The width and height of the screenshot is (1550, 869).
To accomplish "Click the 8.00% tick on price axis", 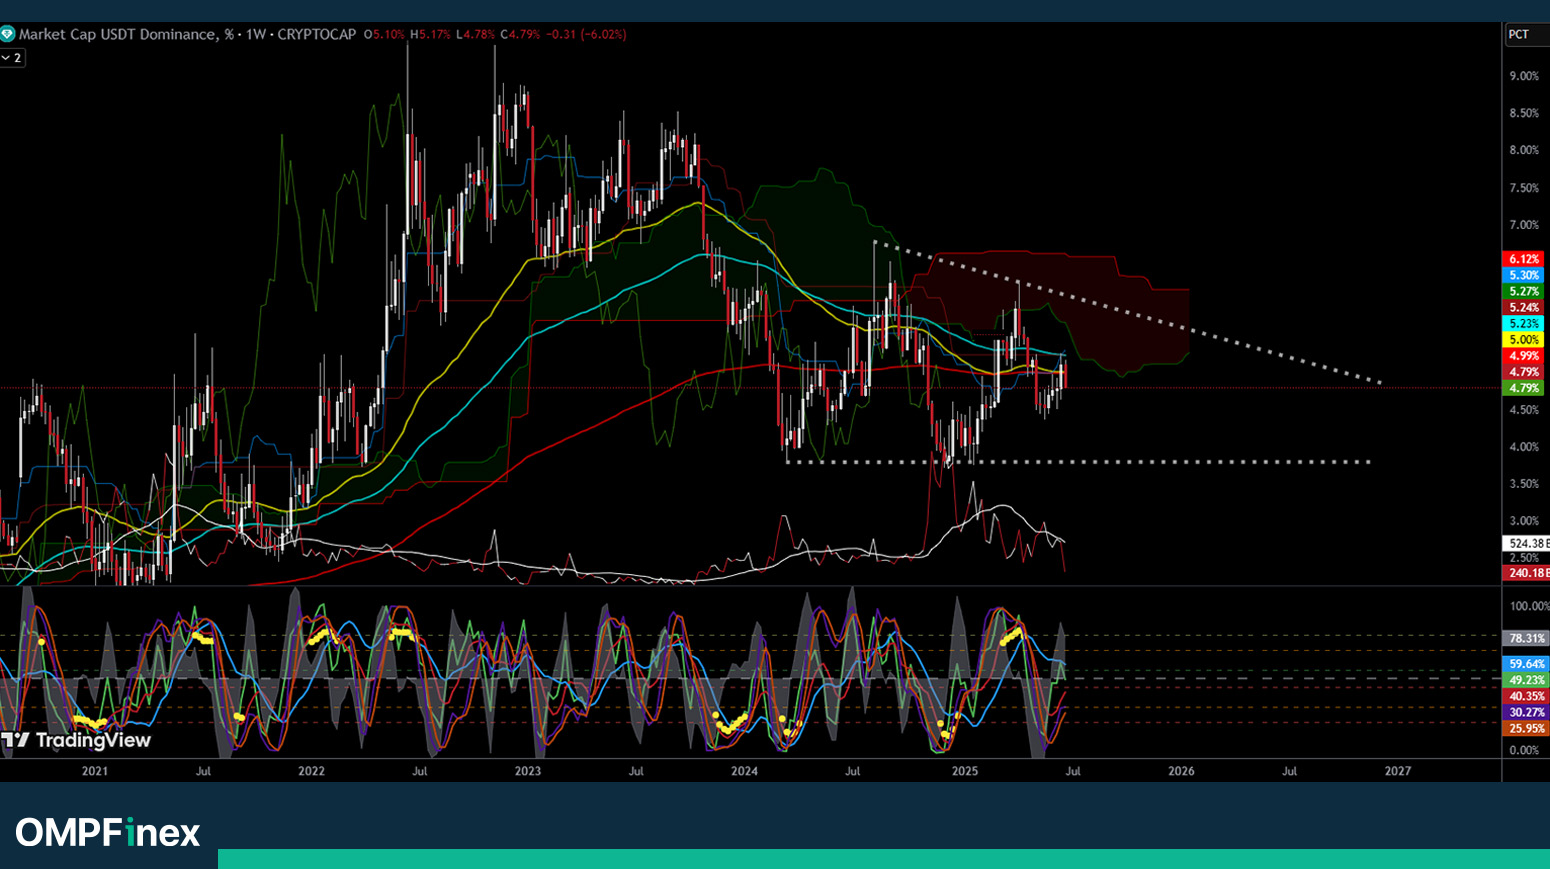I will pos(1524,150).
